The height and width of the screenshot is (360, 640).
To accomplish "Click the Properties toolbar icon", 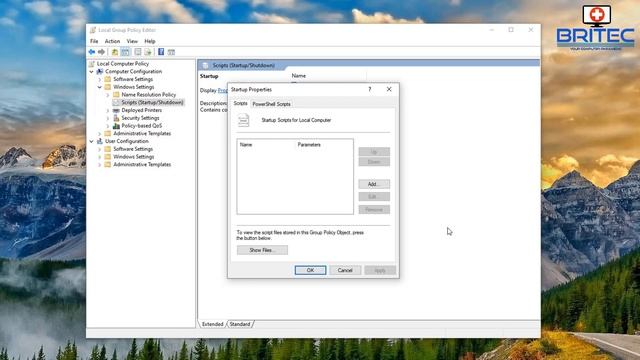I will pos(138,52).
